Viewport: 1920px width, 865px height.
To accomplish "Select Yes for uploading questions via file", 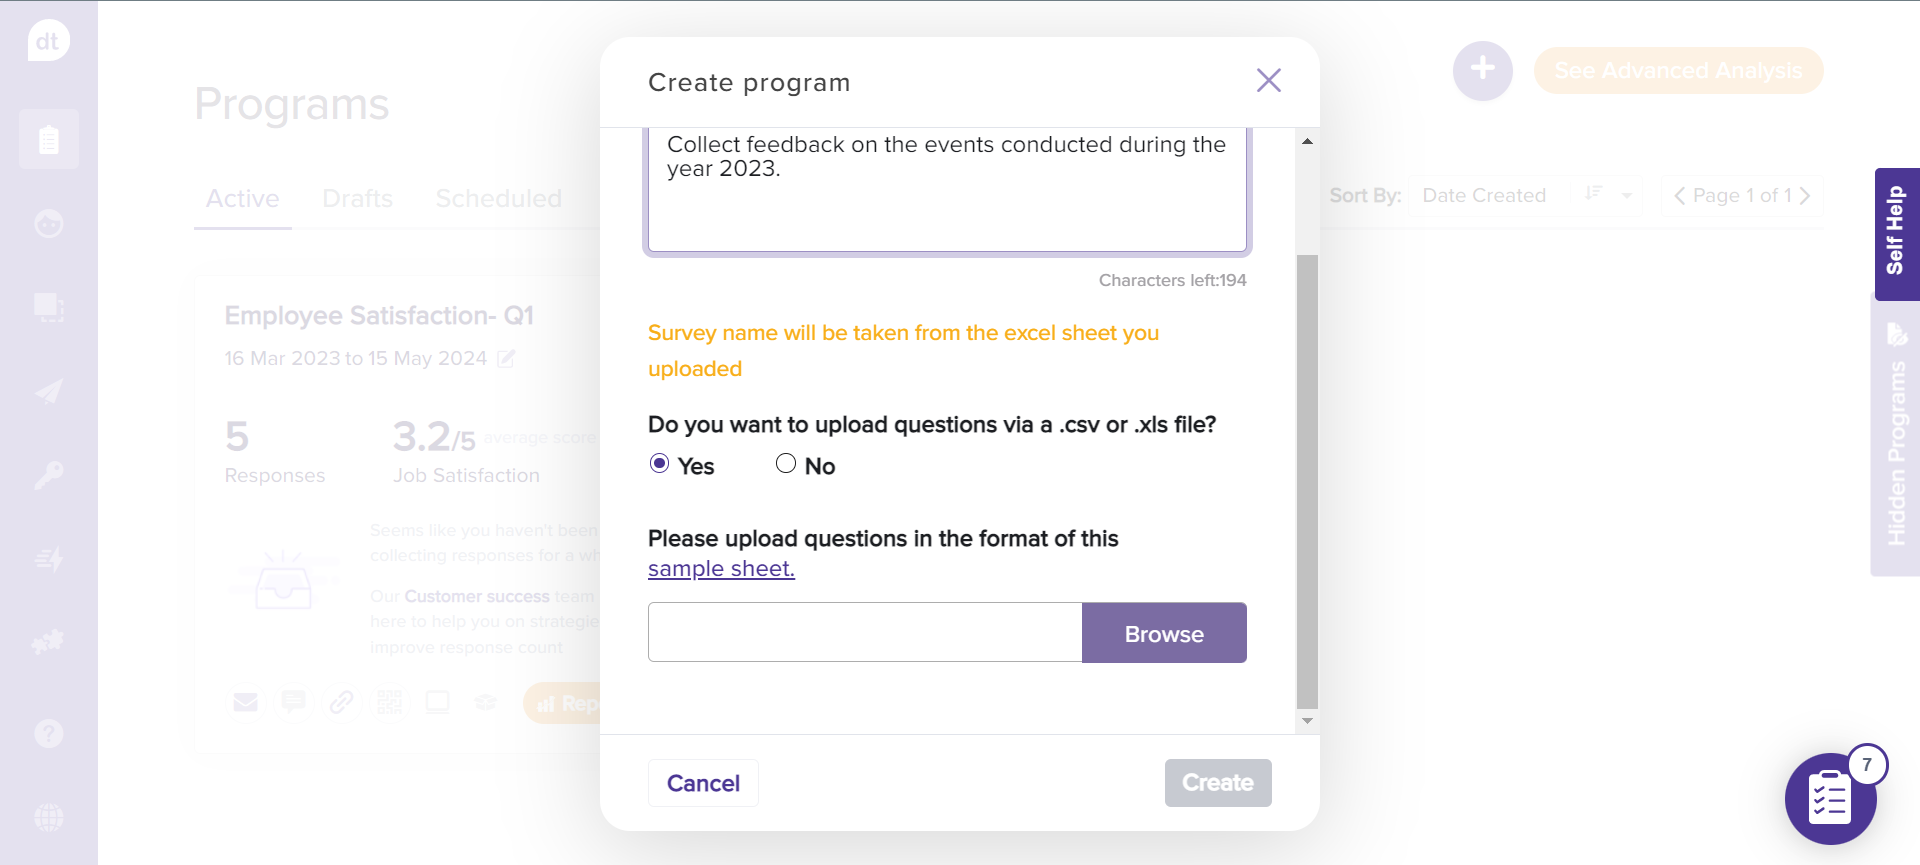I will (659, 463).
